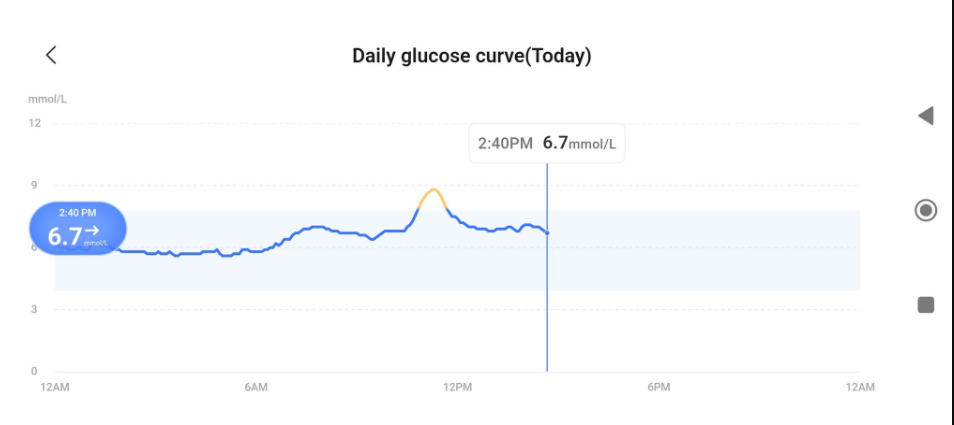The width and height of the screenshot is (954, 425).
Task: Click the 2:40PM 6.7 mmol/L tooltip
Action: [547, 143]
